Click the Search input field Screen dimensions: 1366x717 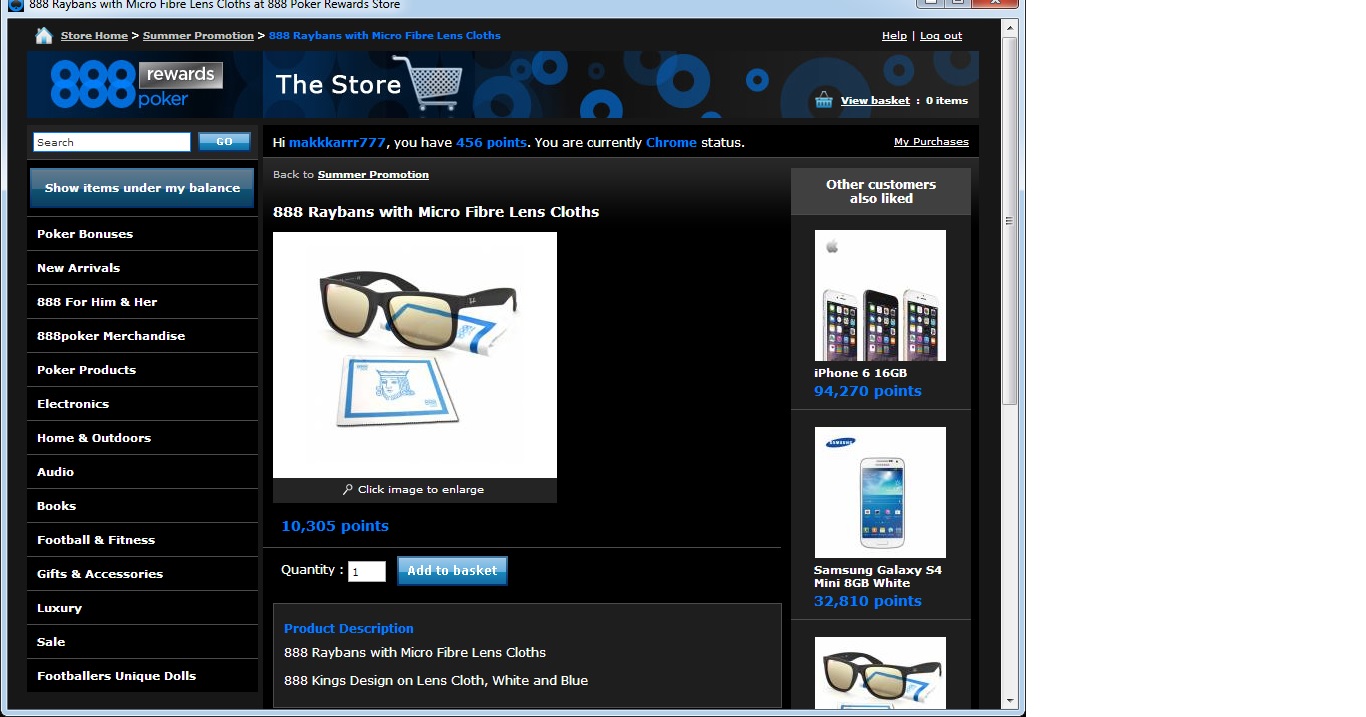[x=112, y=142]
